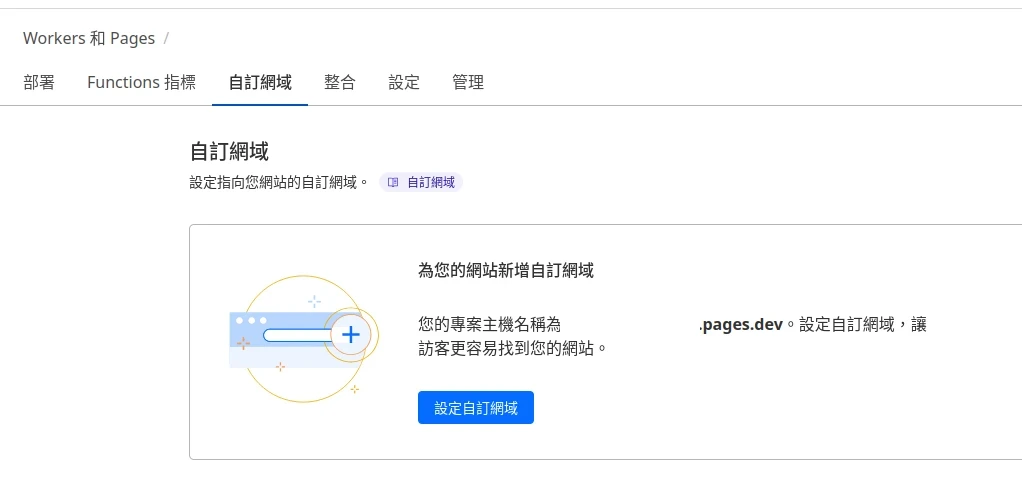Image resolution: width=1022 pixels, height=502 pixels.
Task: Switch to the 管理 tab
Action: (468, 83)
